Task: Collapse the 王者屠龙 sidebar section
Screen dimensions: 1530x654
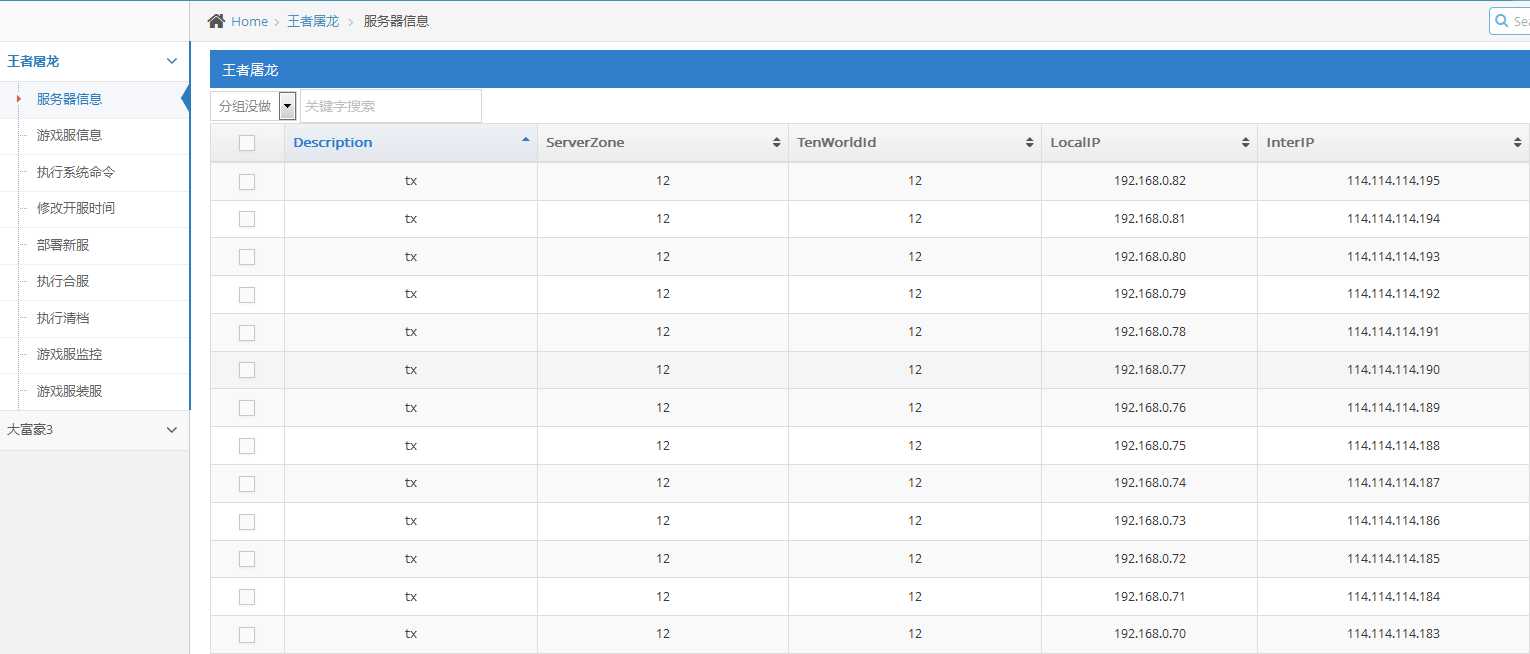Action: pyautogui.click(x=94, y=61)
